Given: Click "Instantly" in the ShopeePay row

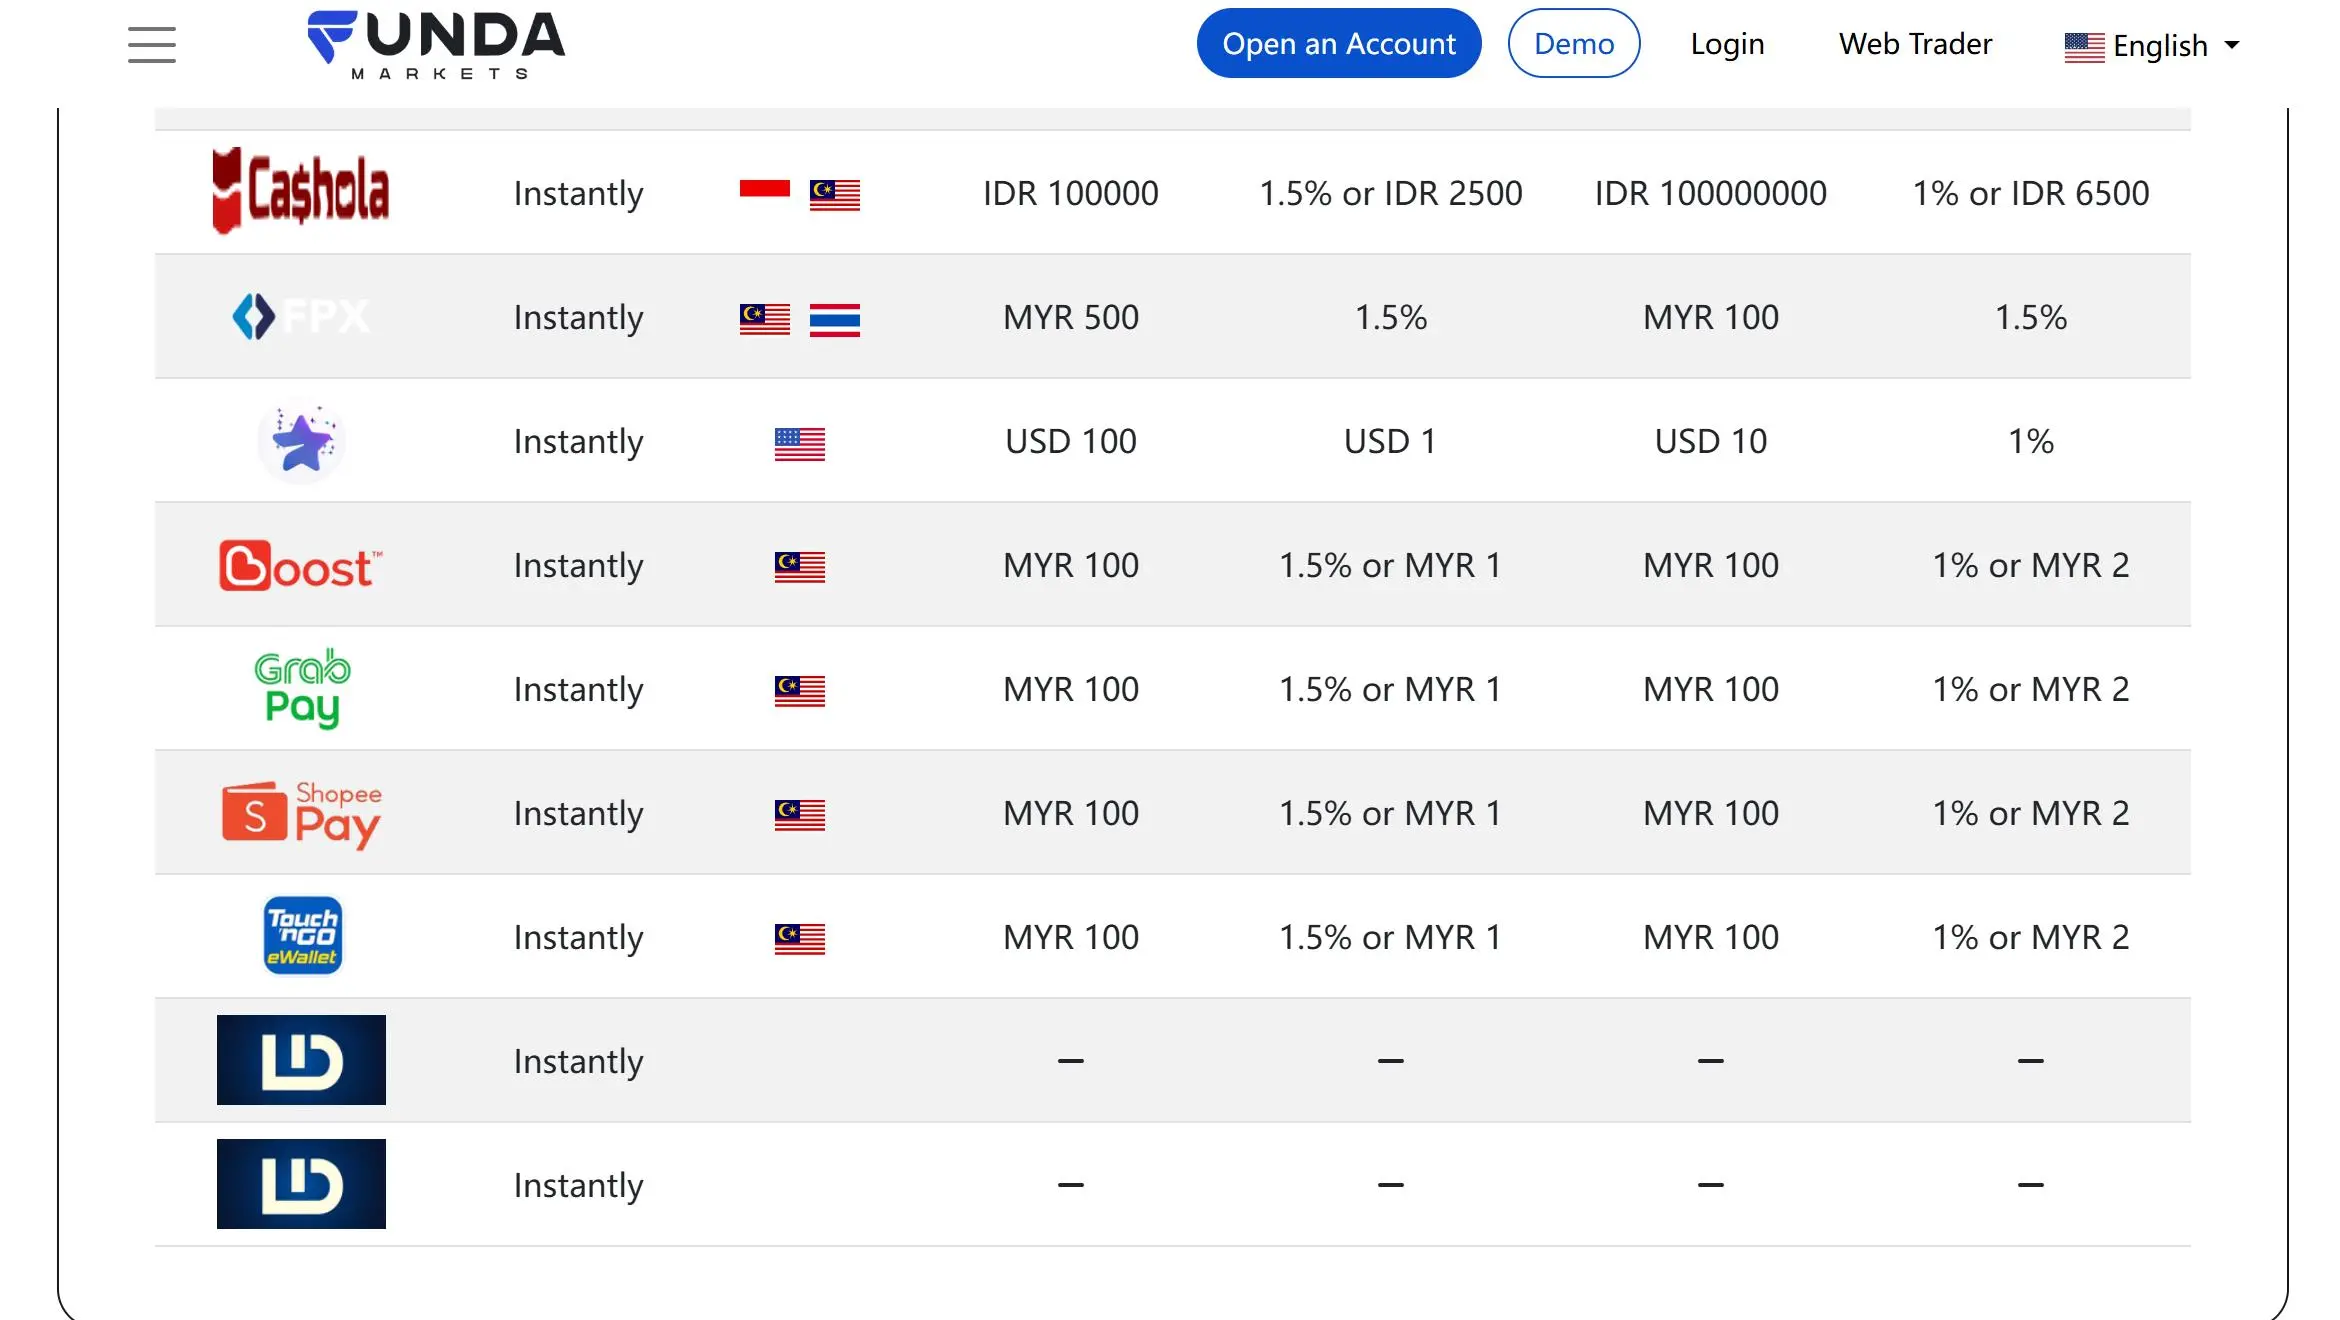Looking at the screenshot, I should 578,813.
